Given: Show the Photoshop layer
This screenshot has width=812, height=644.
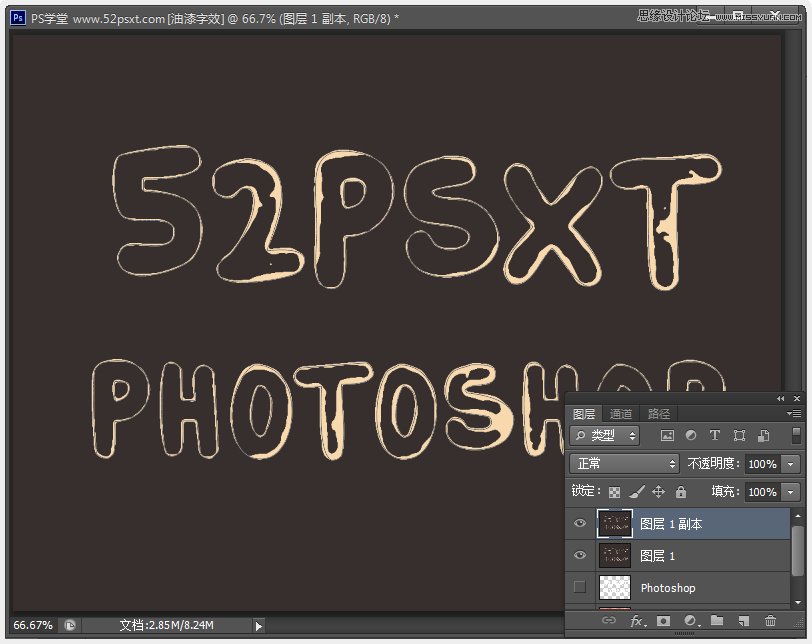Looking at the screenshot, I should tap(580, 587).
